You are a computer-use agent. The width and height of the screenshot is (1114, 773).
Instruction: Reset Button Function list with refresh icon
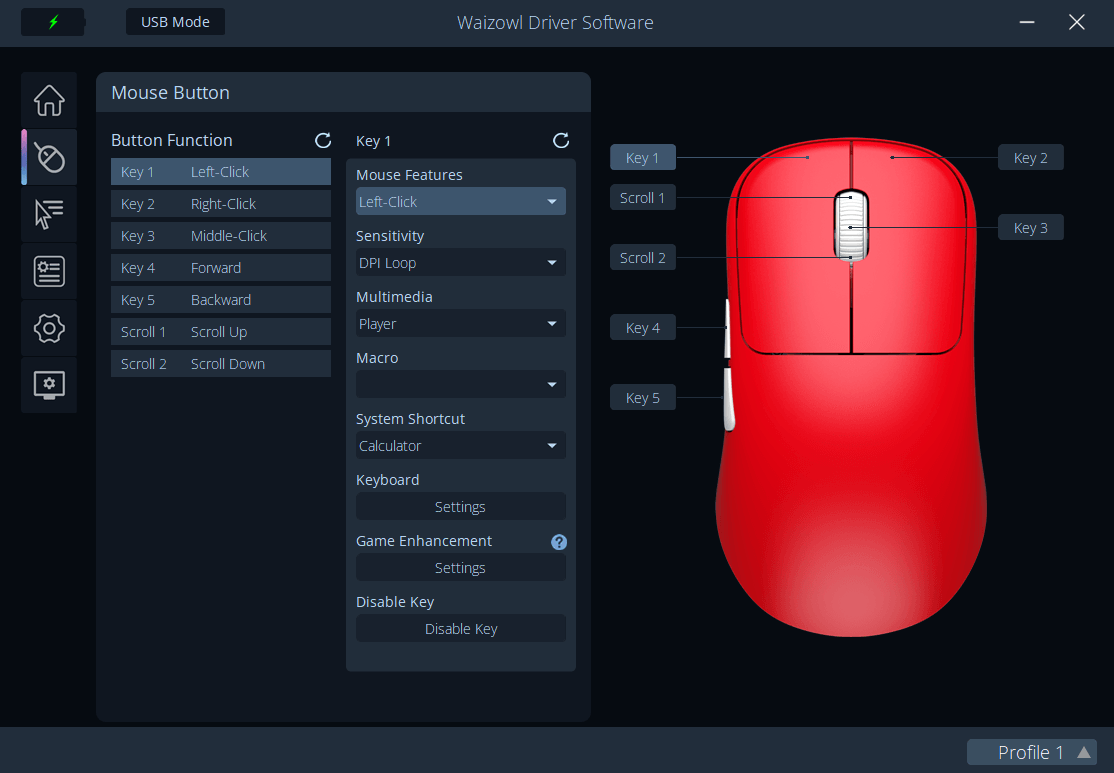tap(323, 140)
